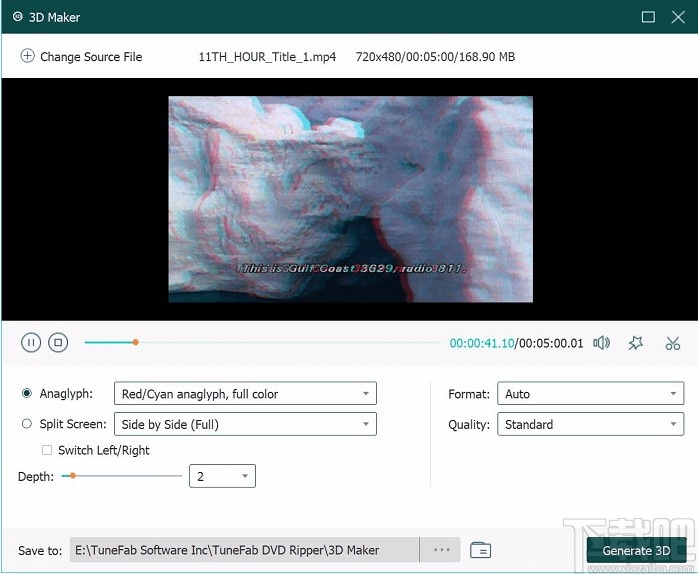This screenshot has width=698, height=574.
Task: Click the video playback progress slider
Action: (262, 342)
